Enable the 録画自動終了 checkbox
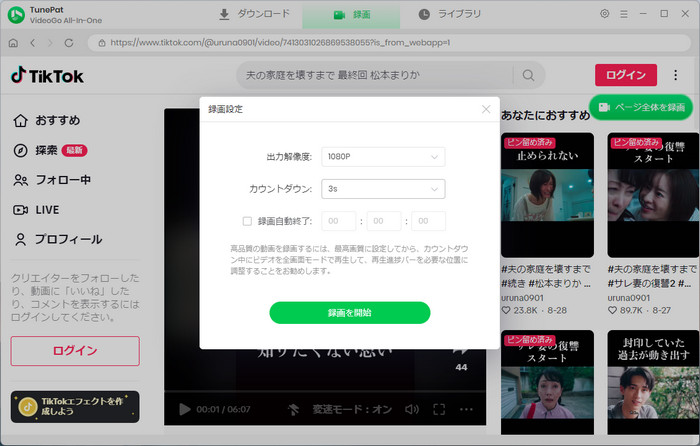 click(x=247, y=221)
